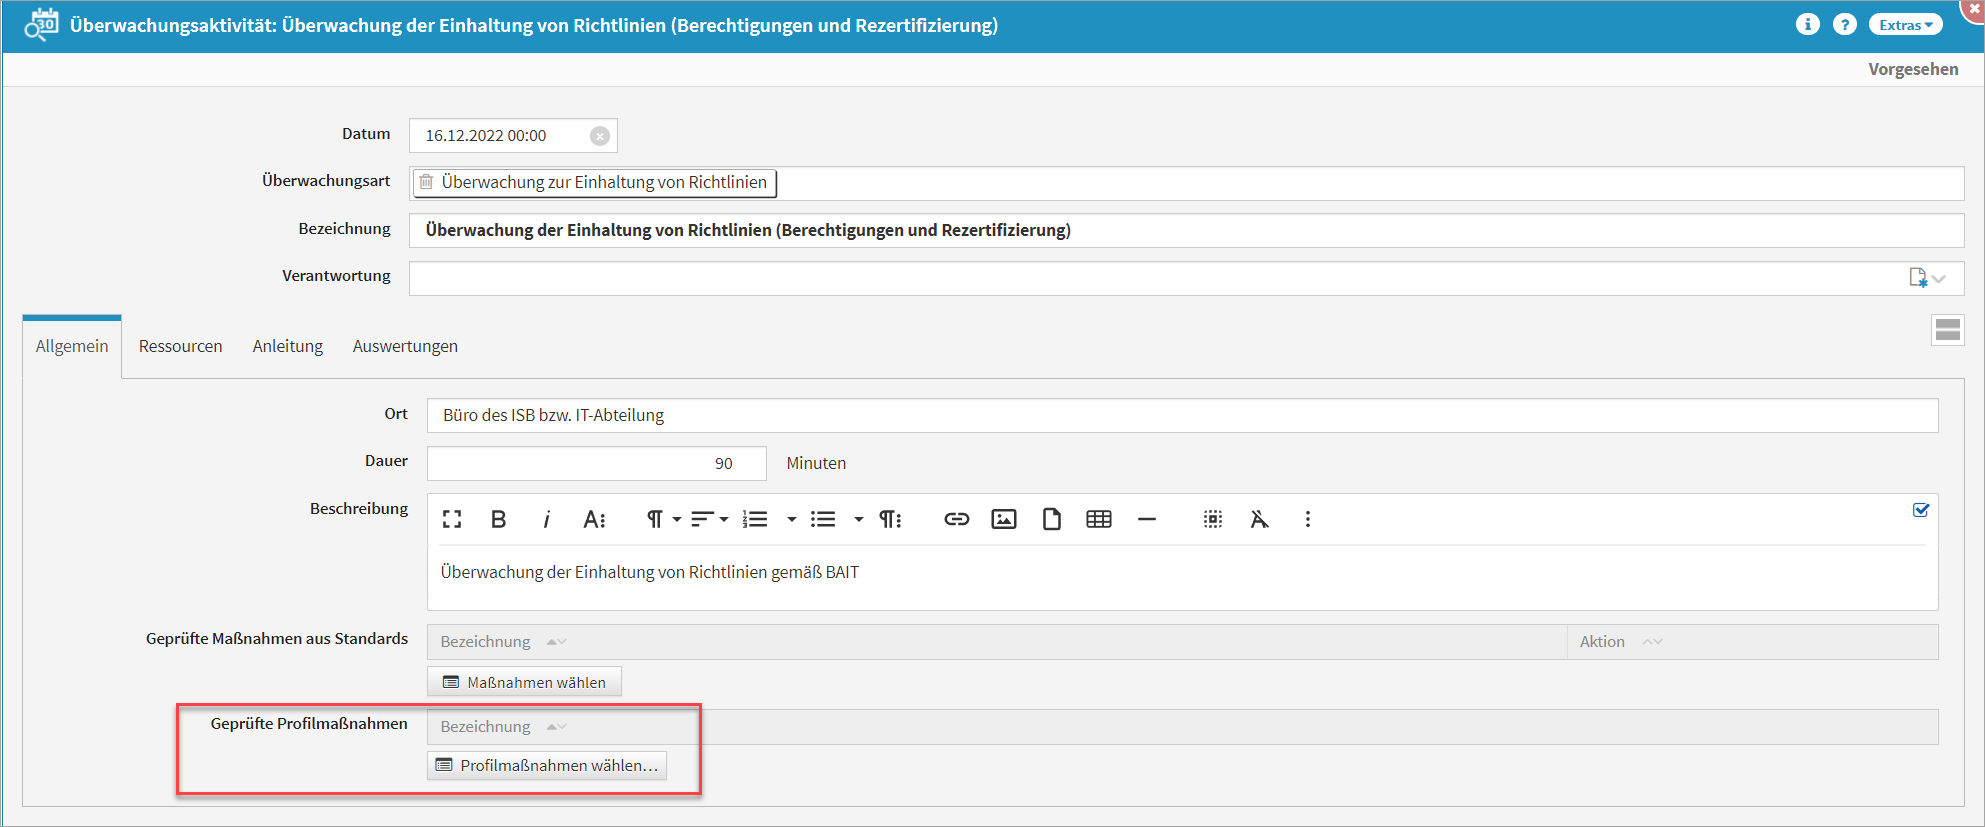Open the help question mark icon
The width and height of the screenshot is (1985, 827).
(x=1844, y=25)
